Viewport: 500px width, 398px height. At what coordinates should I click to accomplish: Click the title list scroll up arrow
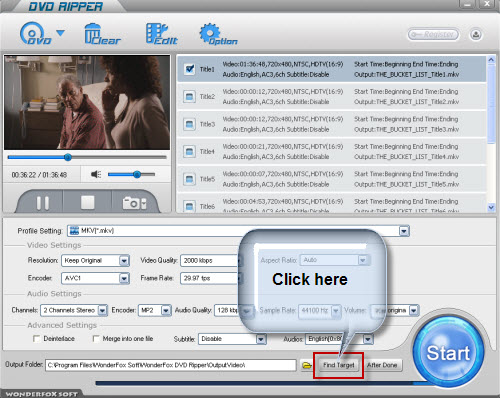pos(491,60)
